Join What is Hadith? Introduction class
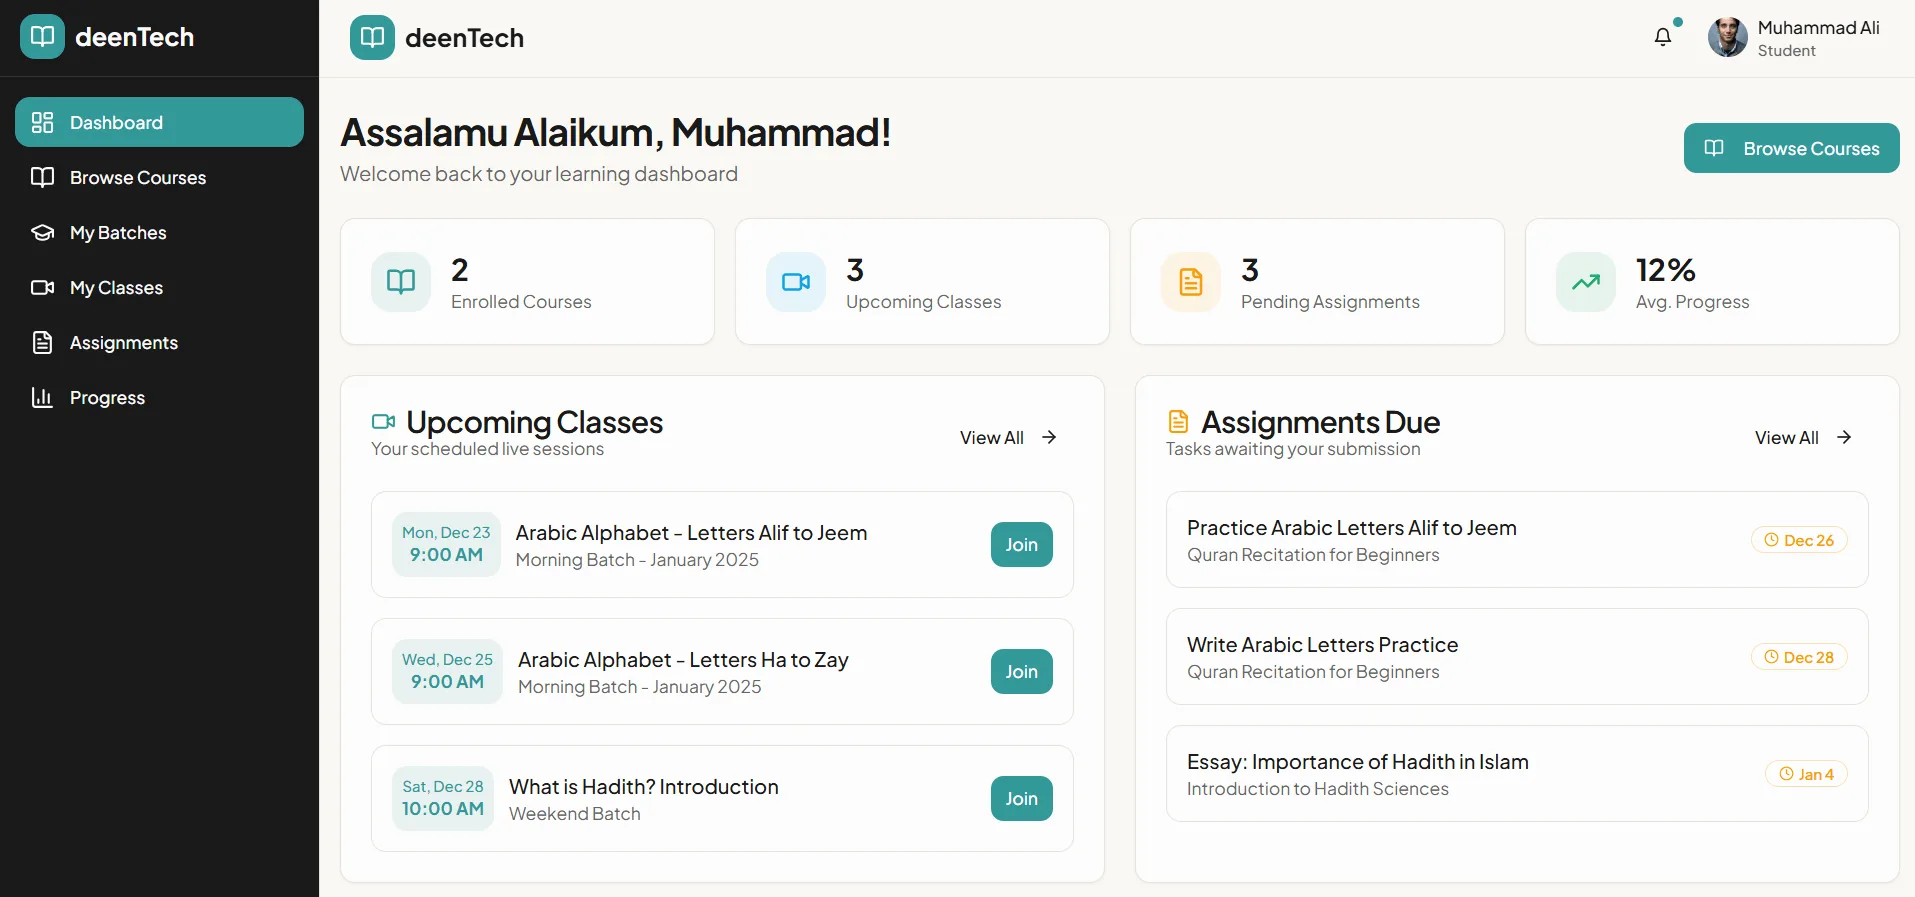 (x=1021, y=799)
